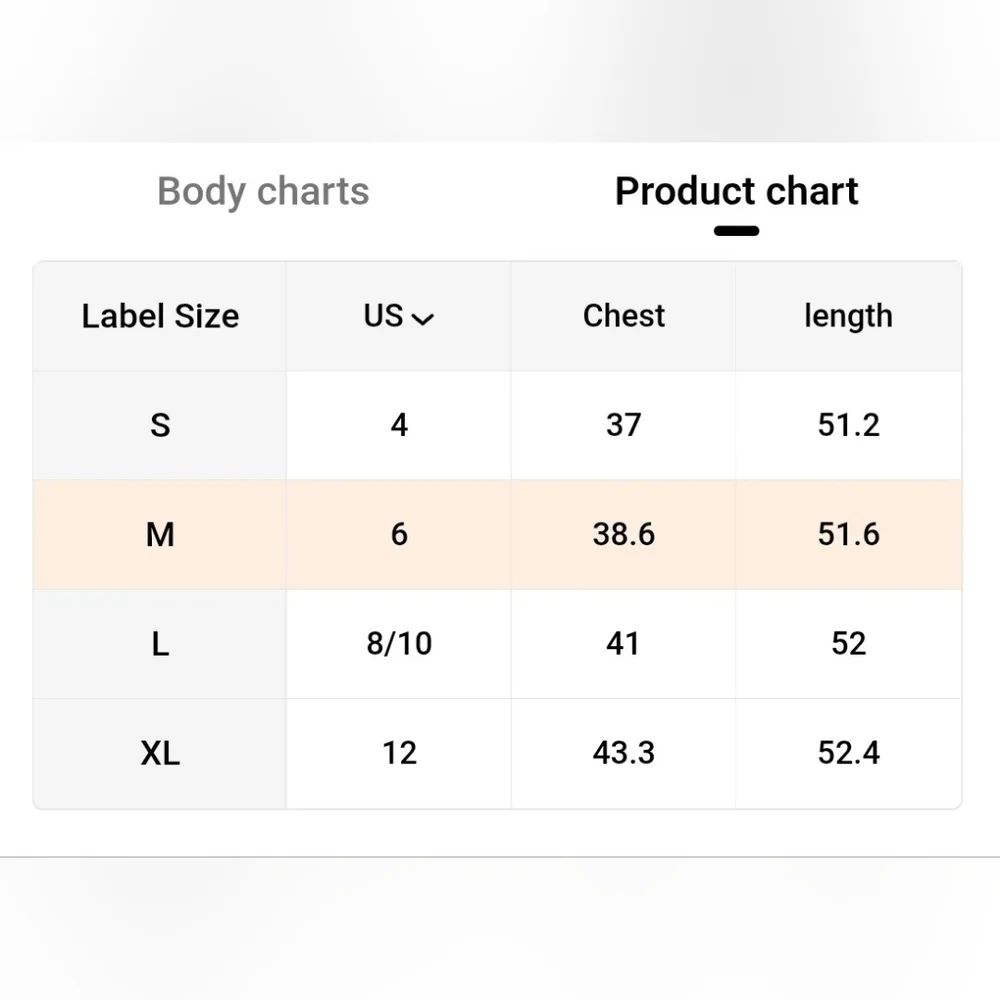
Task: Select the L size row label
Action: (160, 643)
